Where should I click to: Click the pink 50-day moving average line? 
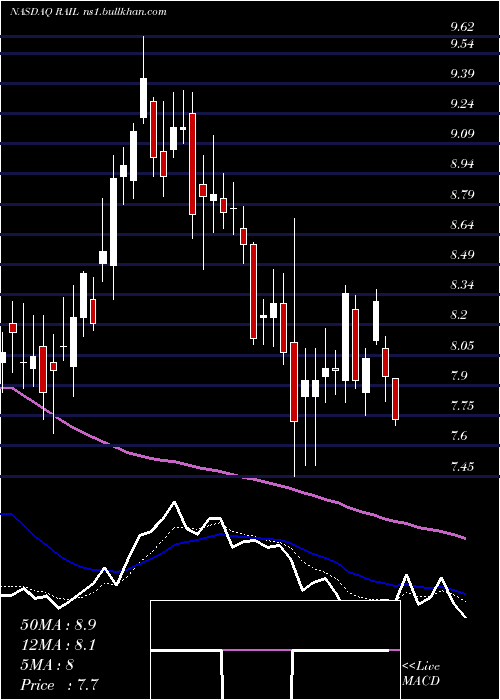tap(233, 476)
